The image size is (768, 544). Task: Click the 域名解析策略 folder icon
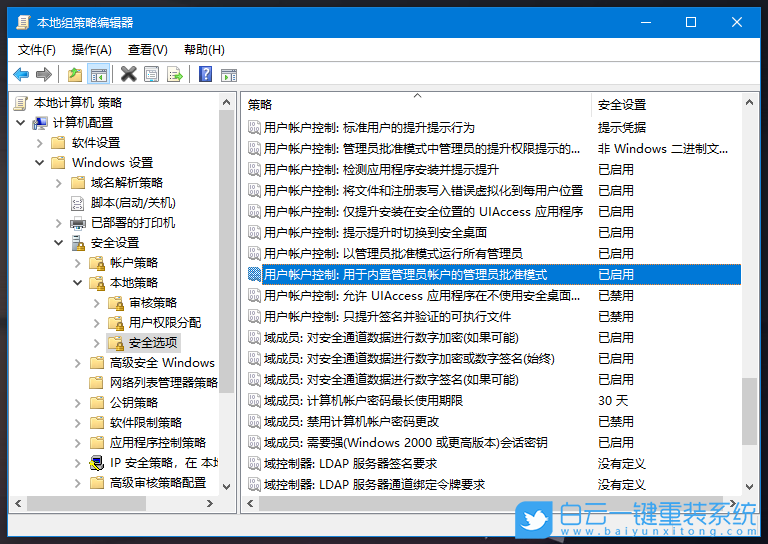[78, 183]
